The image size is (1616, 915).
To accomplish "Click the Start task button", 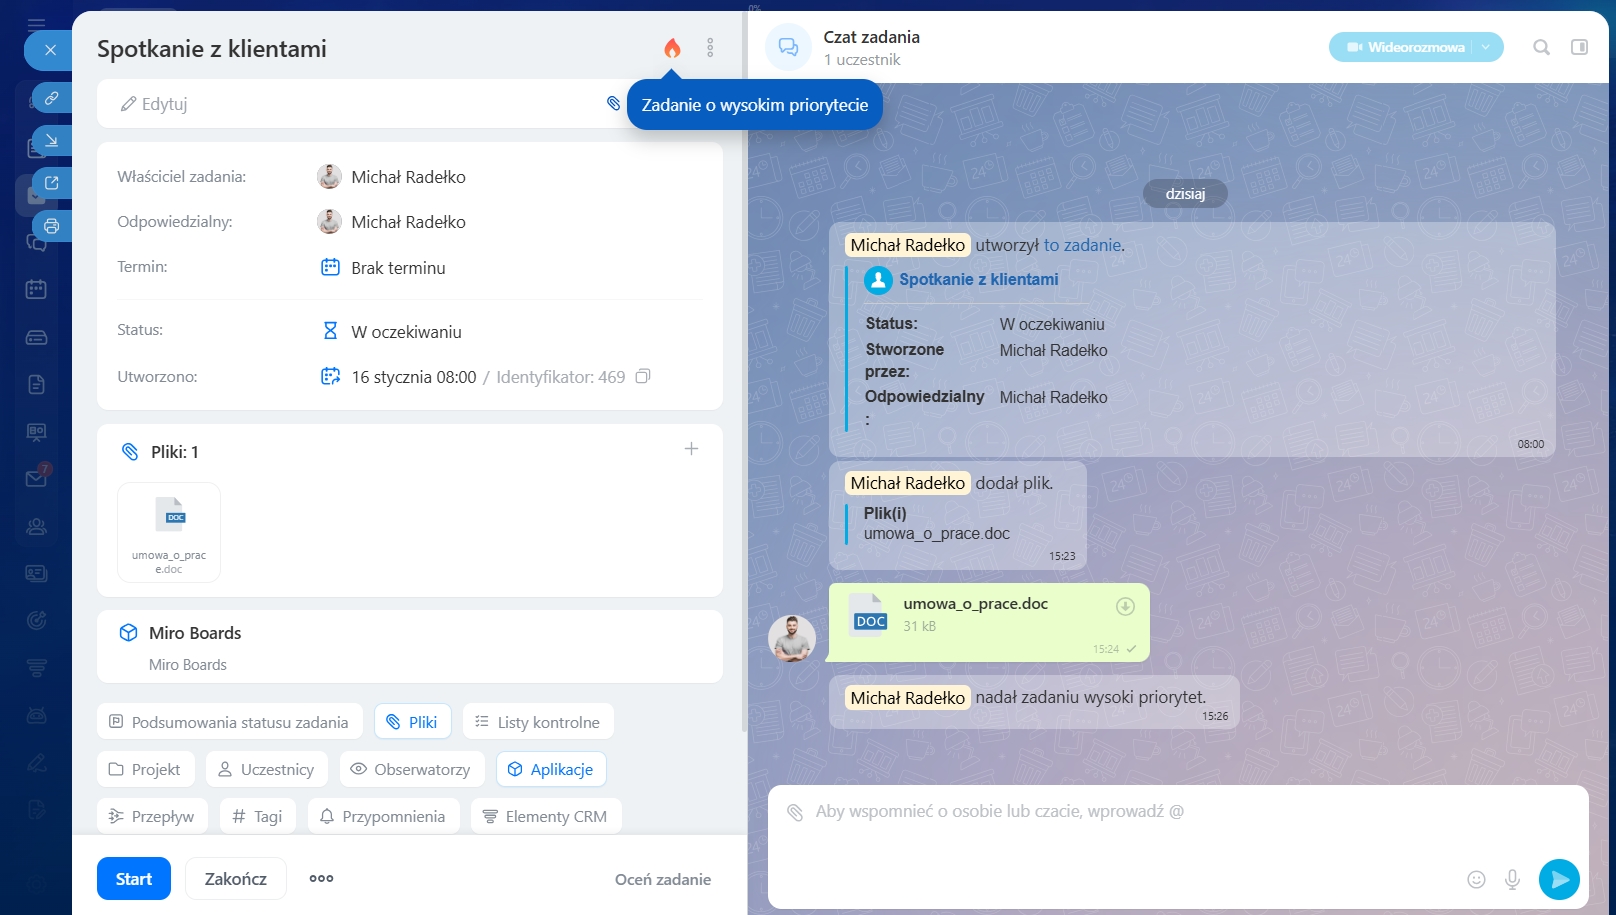I will click(134, 879).
